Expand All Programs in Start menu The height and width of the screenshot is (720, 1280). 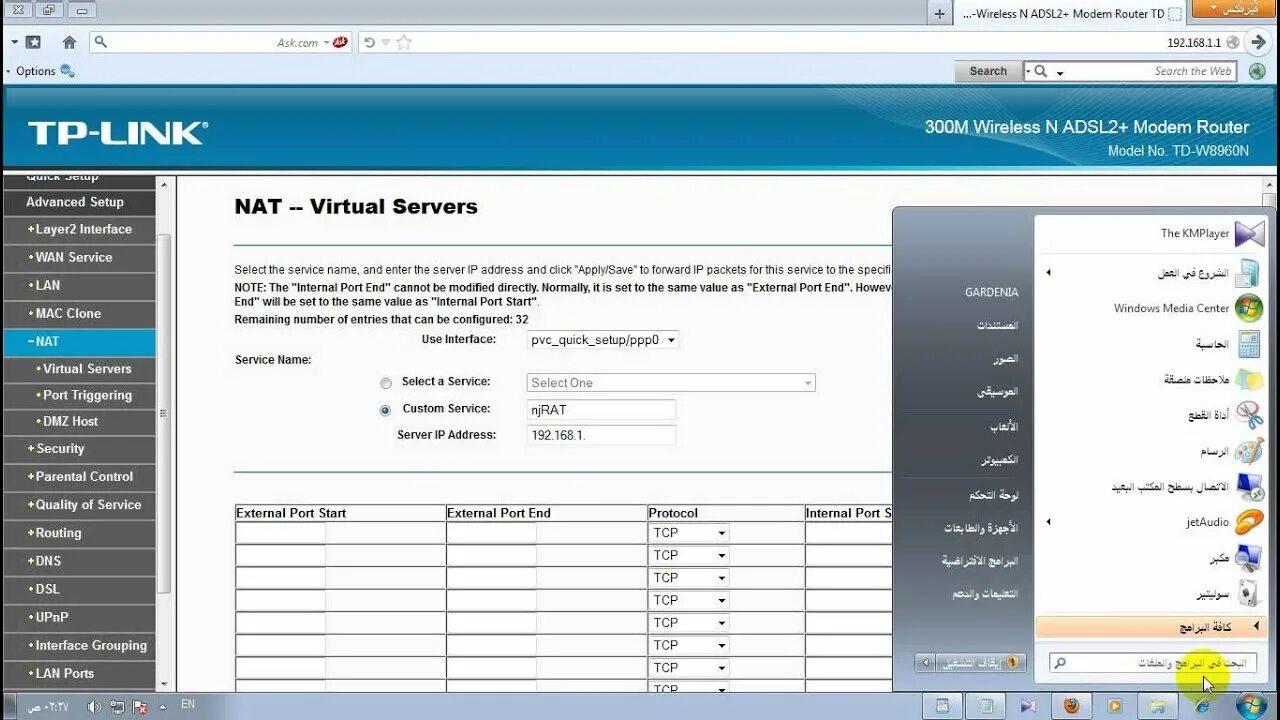point(1151,628)
